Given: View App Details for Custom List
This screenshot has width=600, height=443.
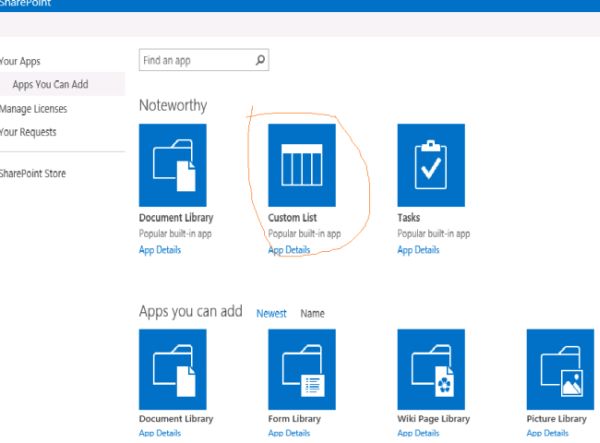Looking at the screenshot, I should [289, 250].
